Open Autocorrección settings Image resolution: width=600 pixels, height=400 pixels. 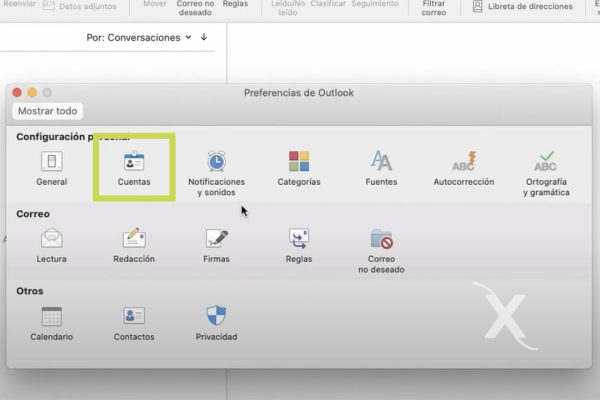click(464, 168)
